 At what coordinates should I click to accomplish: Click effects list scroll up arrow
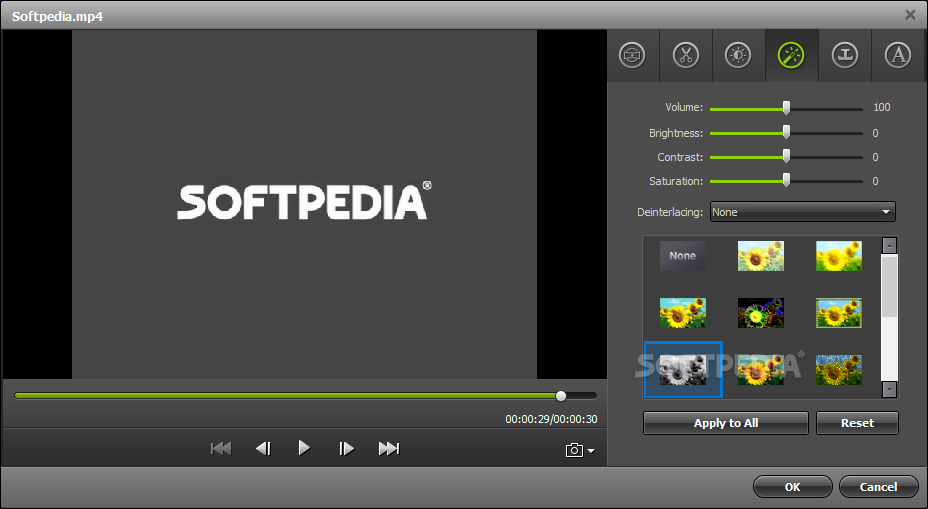click(x=889, y=245)
